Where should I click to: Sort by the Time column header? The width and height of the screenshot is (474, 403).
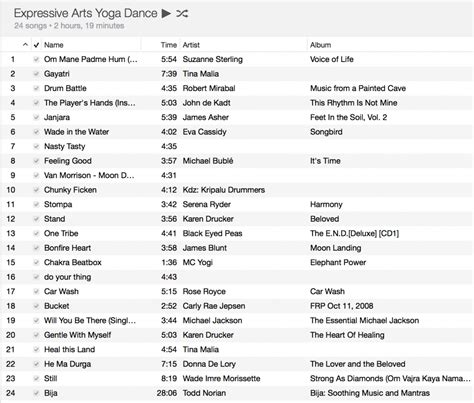coord(169,45)
